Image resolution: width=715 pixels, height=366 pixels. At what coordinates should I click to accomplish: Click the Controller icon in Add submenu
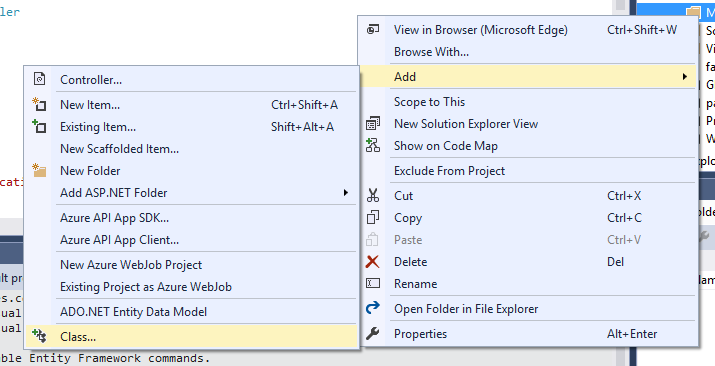[x=40, y=79]
